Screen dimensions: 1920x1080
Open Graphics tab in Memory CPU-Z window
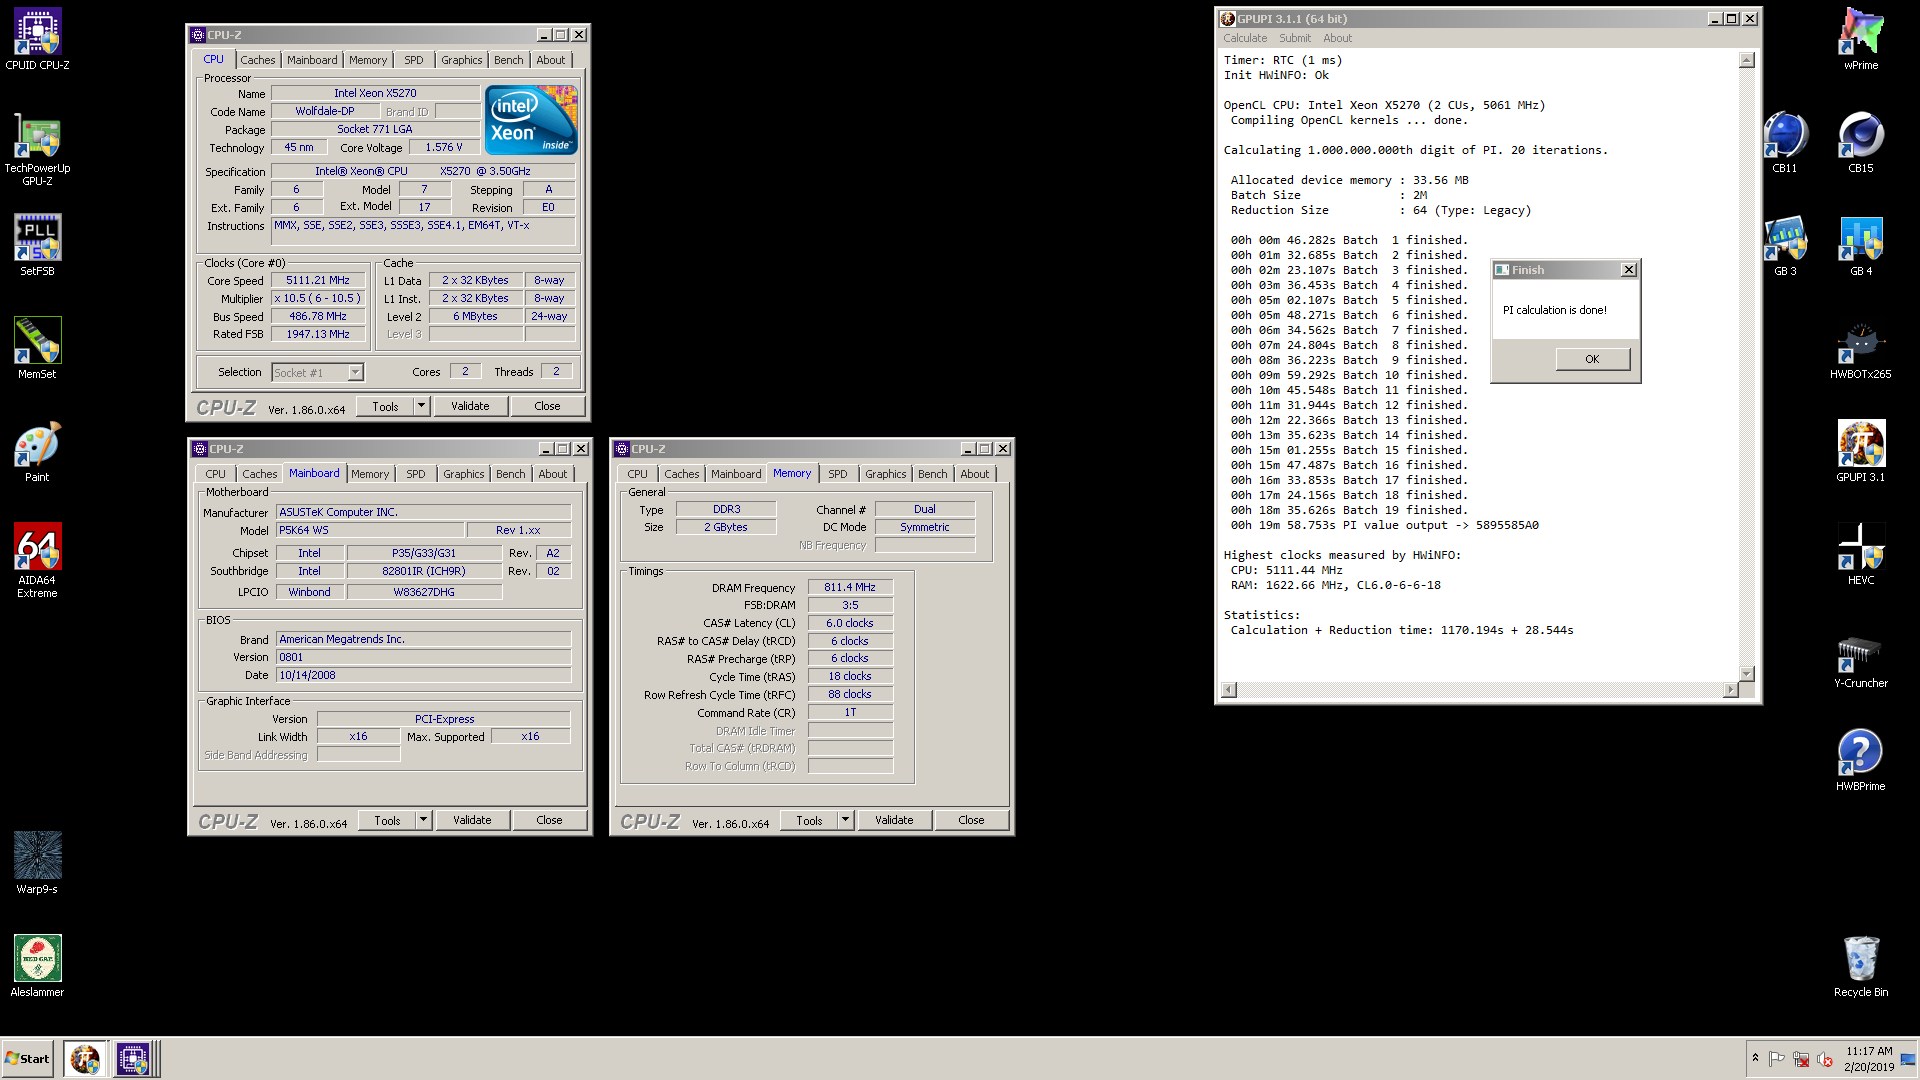point(886,474)
